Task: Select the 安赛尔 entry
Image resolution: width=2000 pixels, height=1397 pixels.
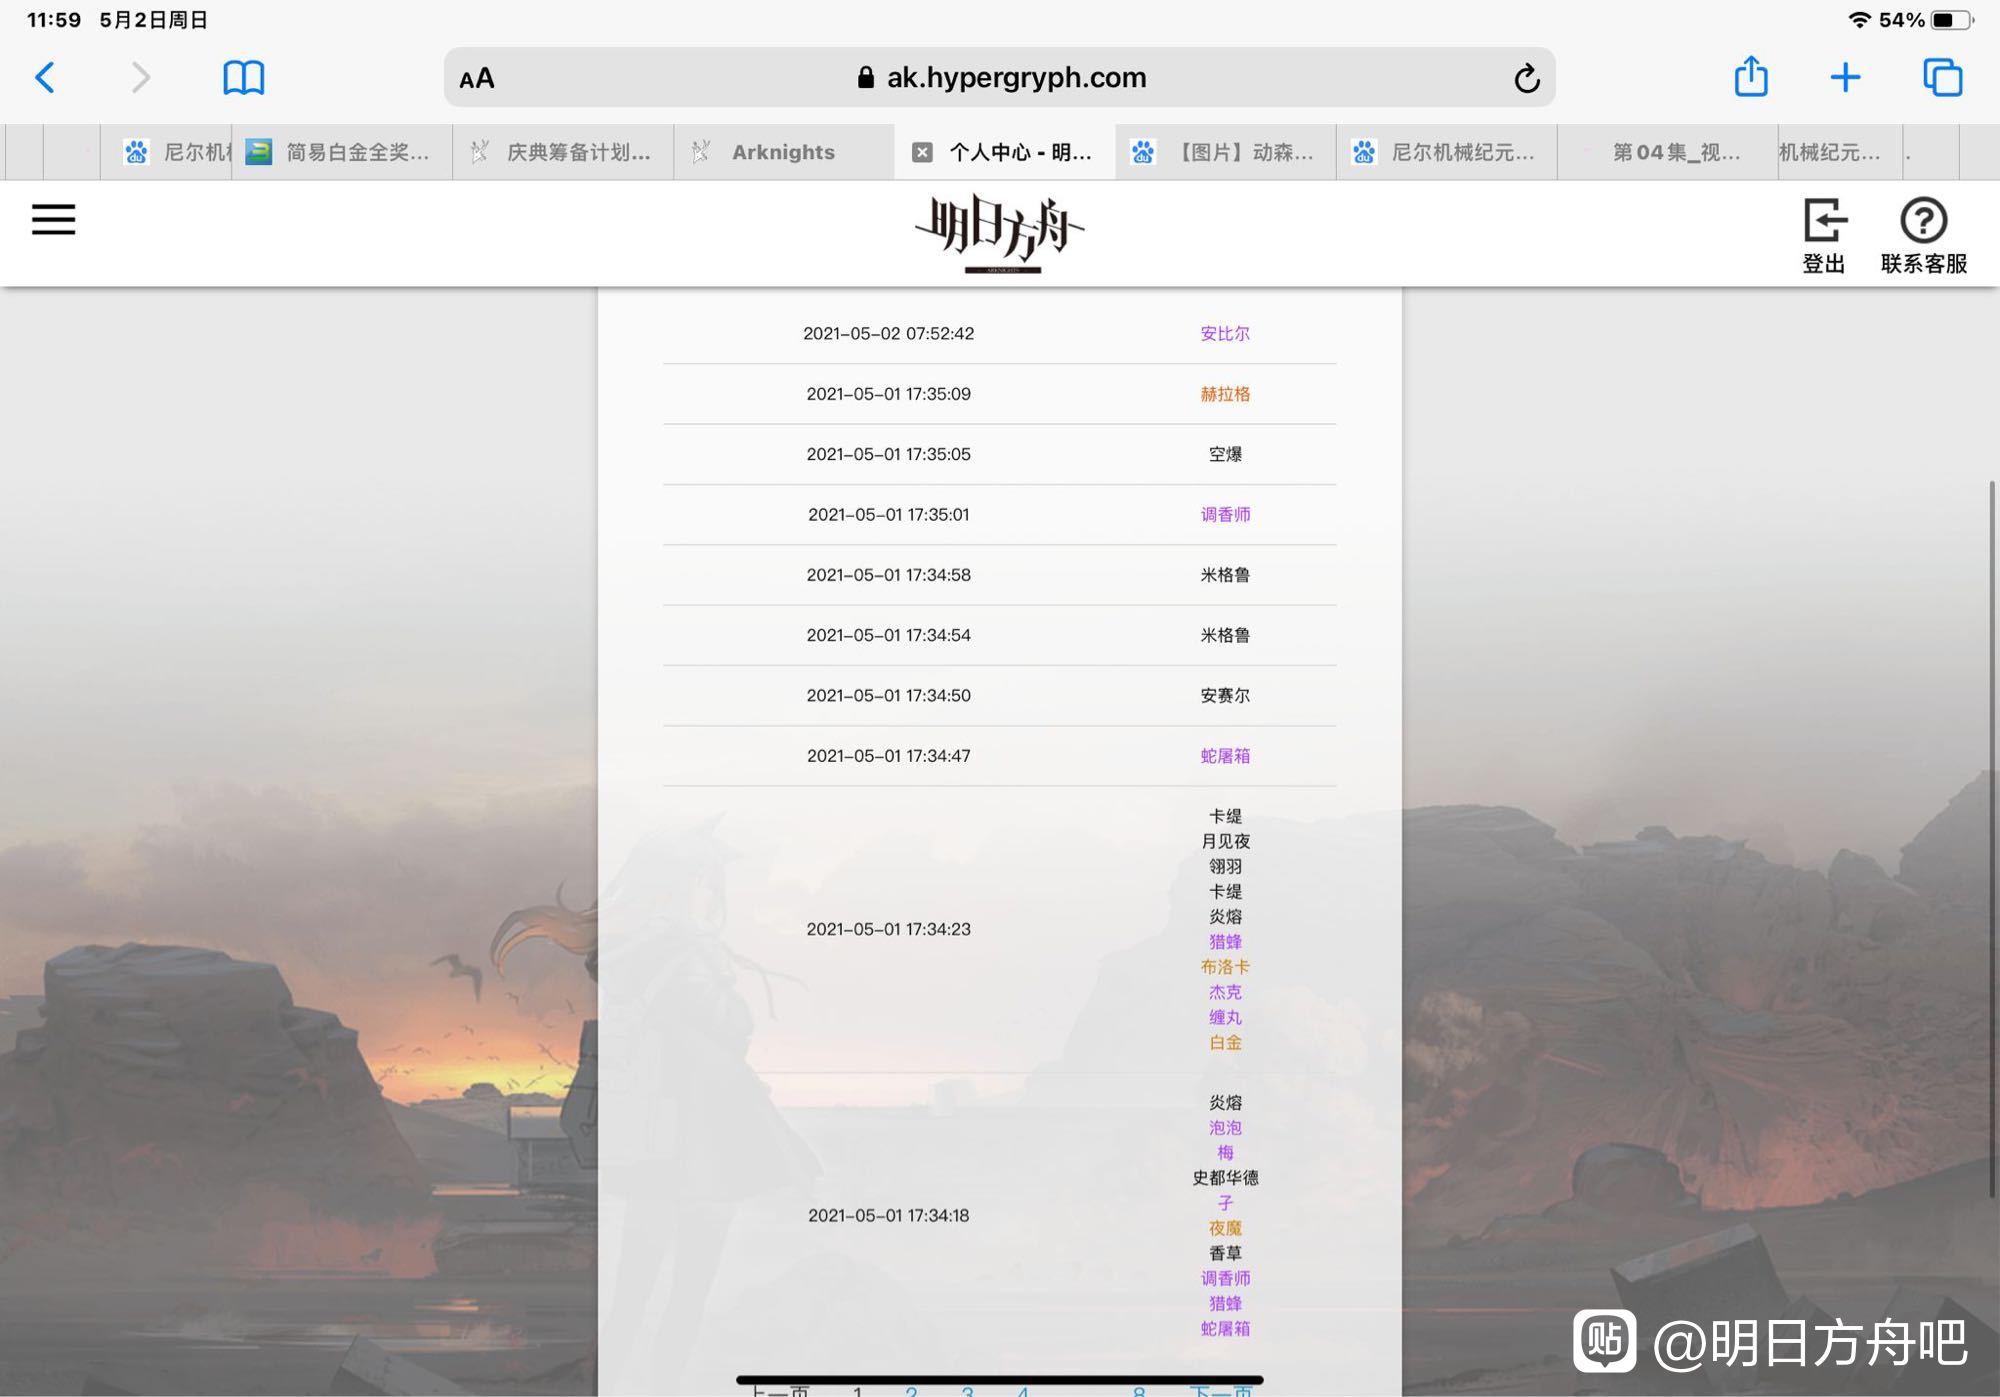Action: click(x=1225, y=696)
